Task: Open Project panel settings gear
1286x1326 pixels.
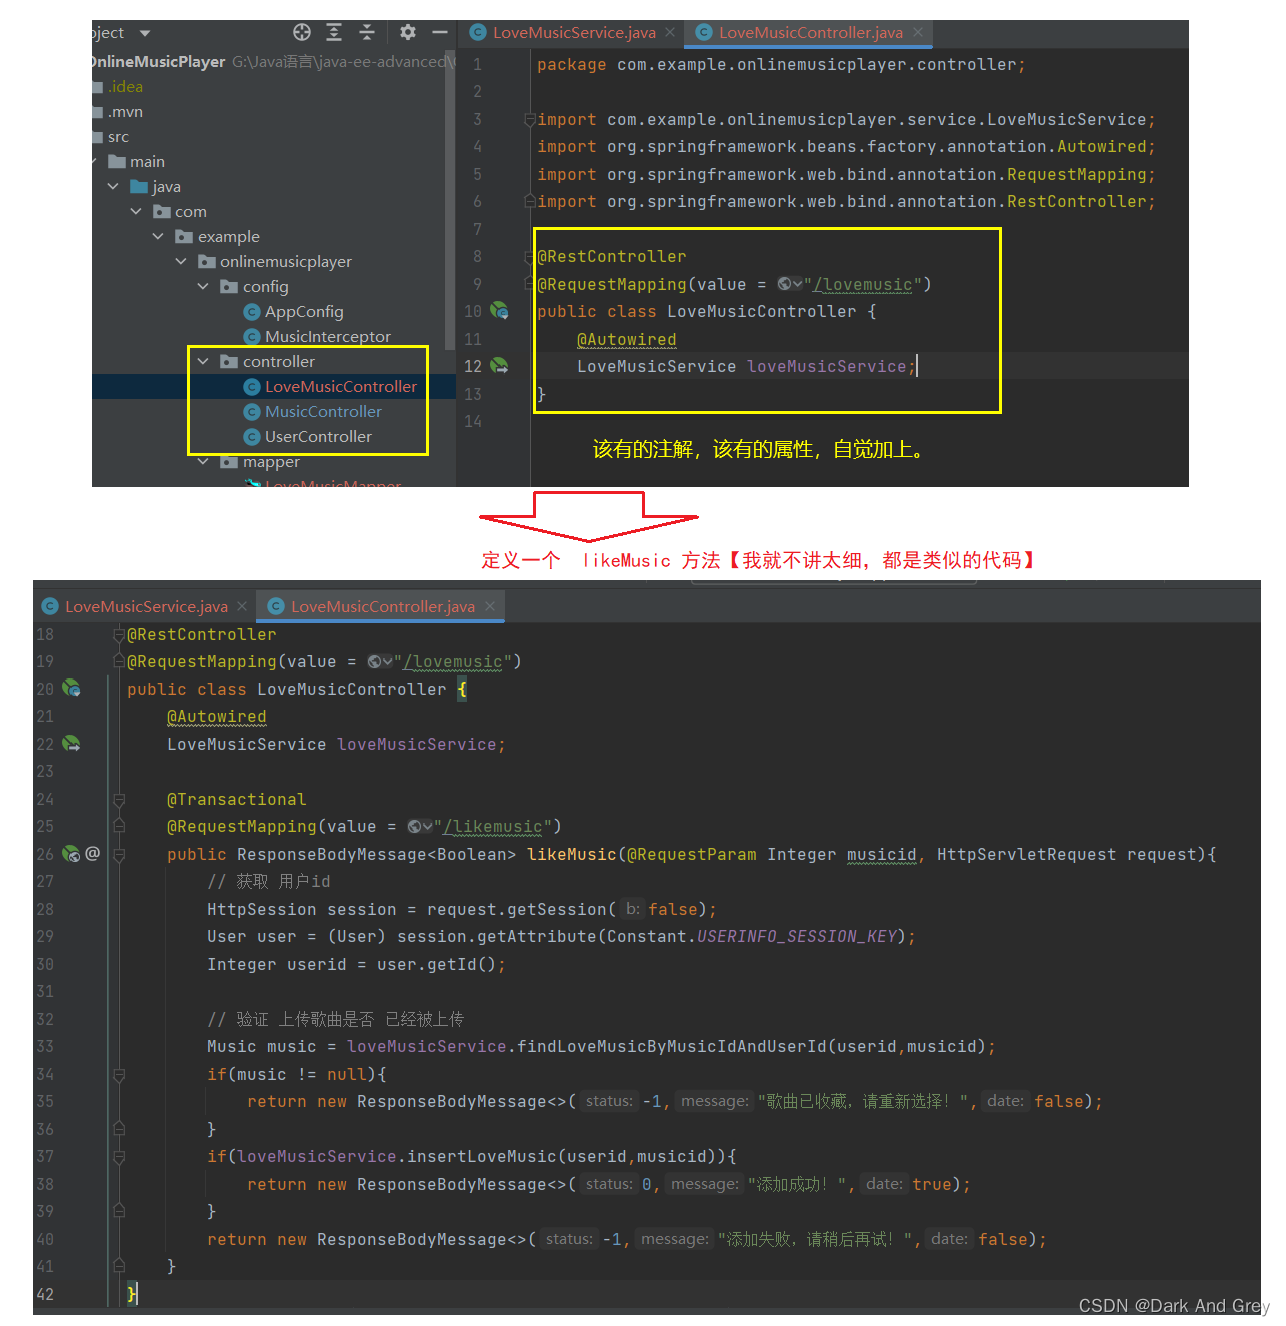Action: (x=407, y=32)
